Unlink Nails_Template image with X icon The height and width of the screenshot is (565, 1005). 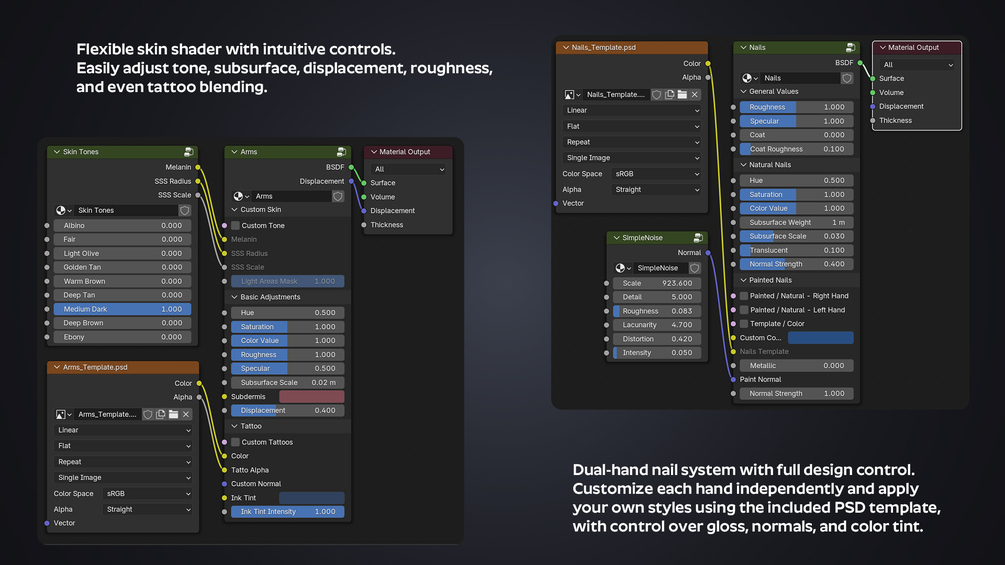point(695,94)
